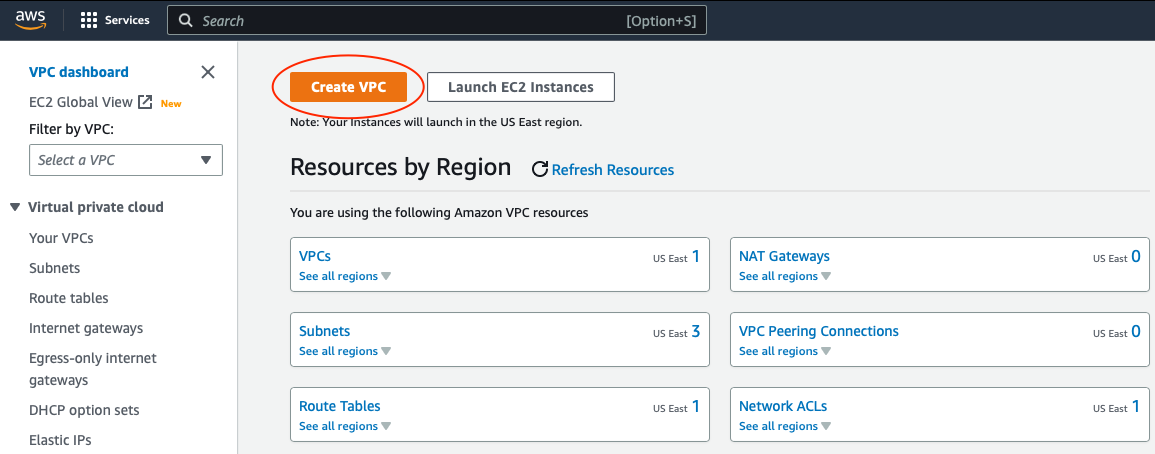This screenshot has height=454, width=1155.
Task: Open Route tables in the sidebar
Action: (x=69, y=298)
